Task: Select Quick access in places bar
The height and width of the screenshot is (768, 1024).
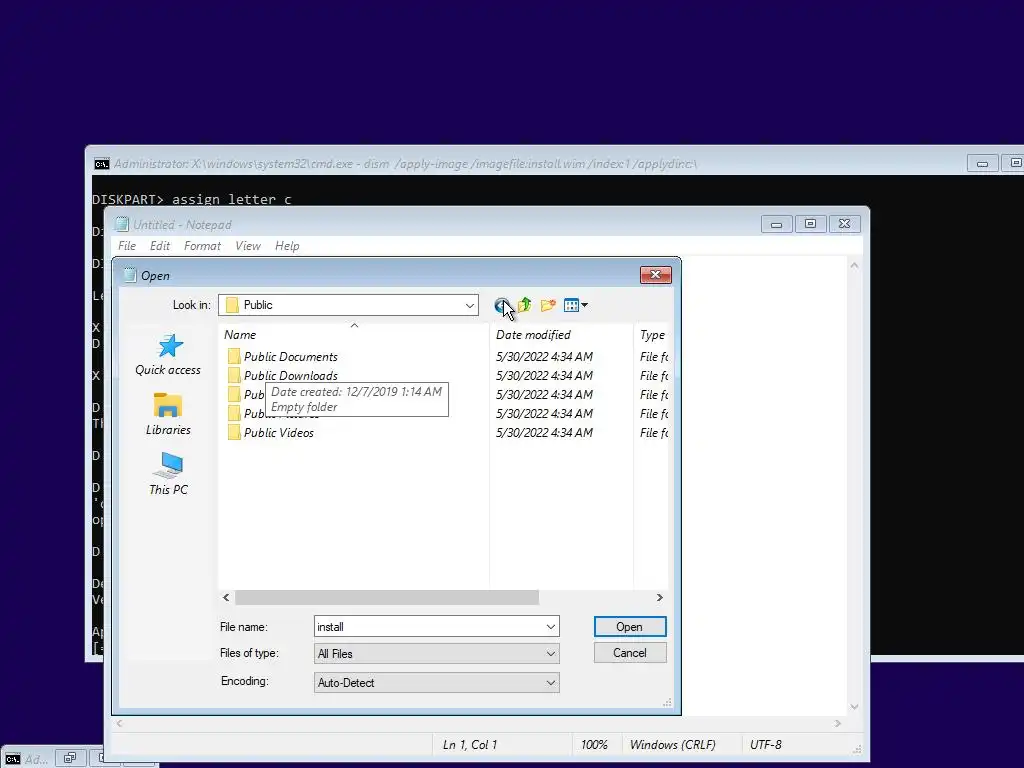Action: (x=168, y=355)
